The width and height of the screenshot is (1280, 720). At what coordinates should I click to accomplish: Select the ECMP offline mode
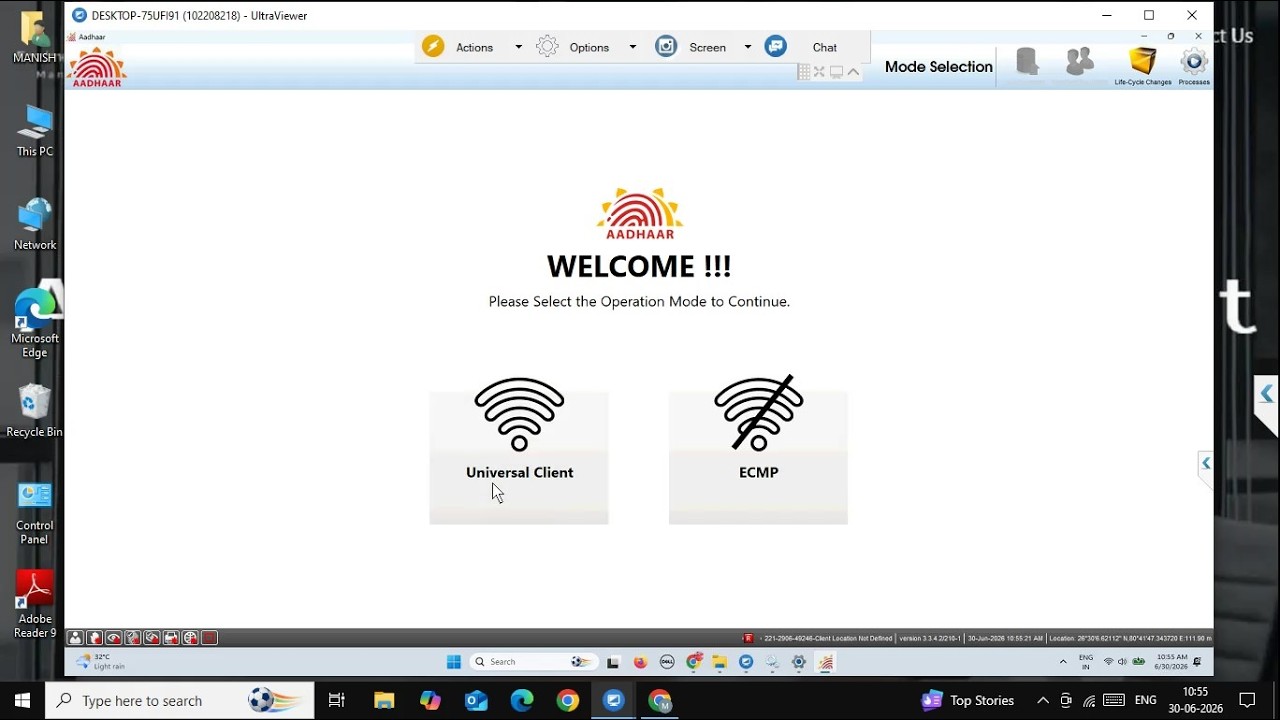coord(758,451)
